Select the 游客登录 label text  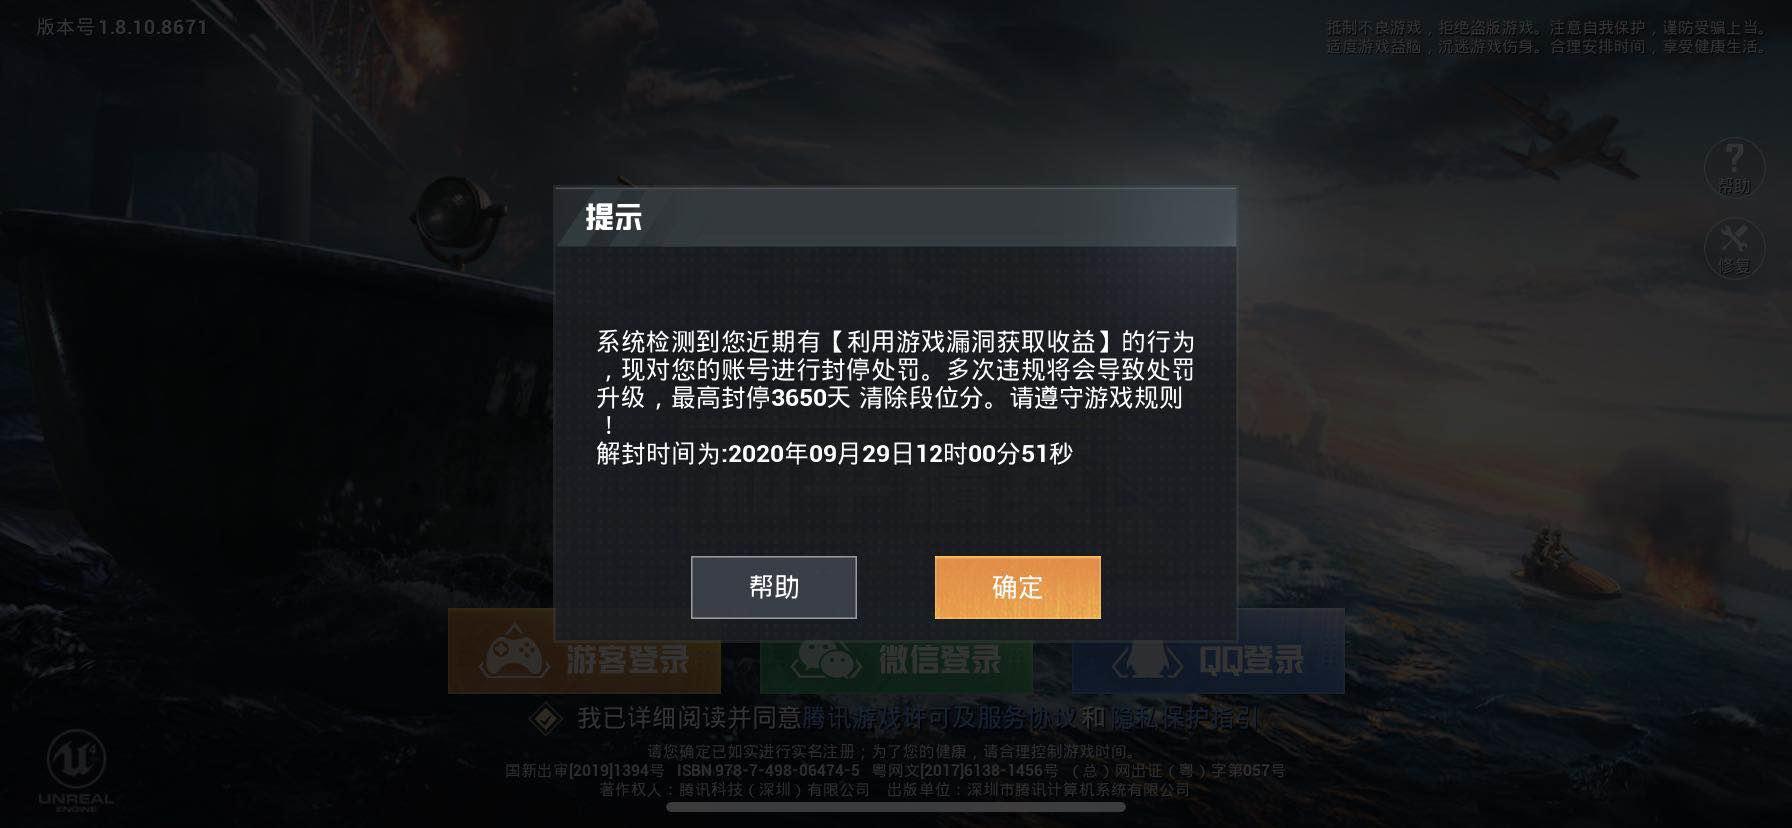point(628,660)
